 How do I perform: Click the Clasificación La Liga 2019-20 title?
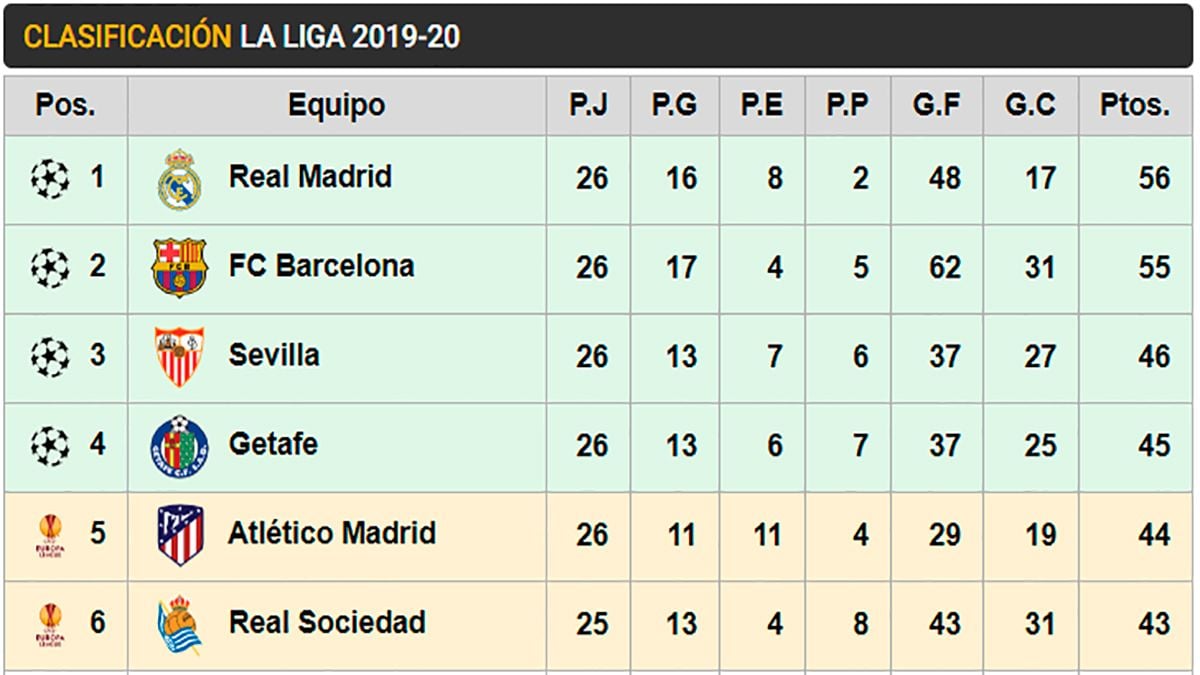pyautogui.click(x=241, y=37)
